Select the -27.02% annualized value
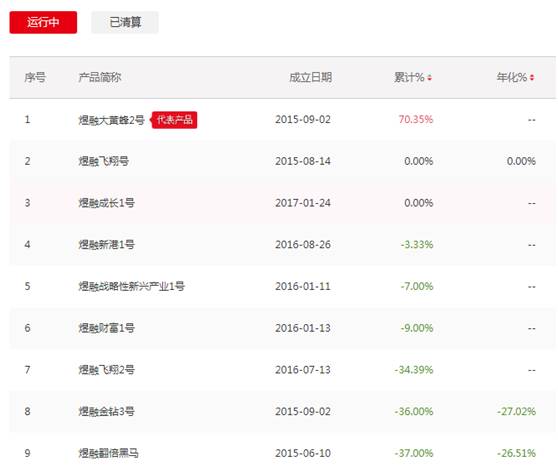Screen dimensions: 558x468 pyautogui.click(x=516, y=412)
